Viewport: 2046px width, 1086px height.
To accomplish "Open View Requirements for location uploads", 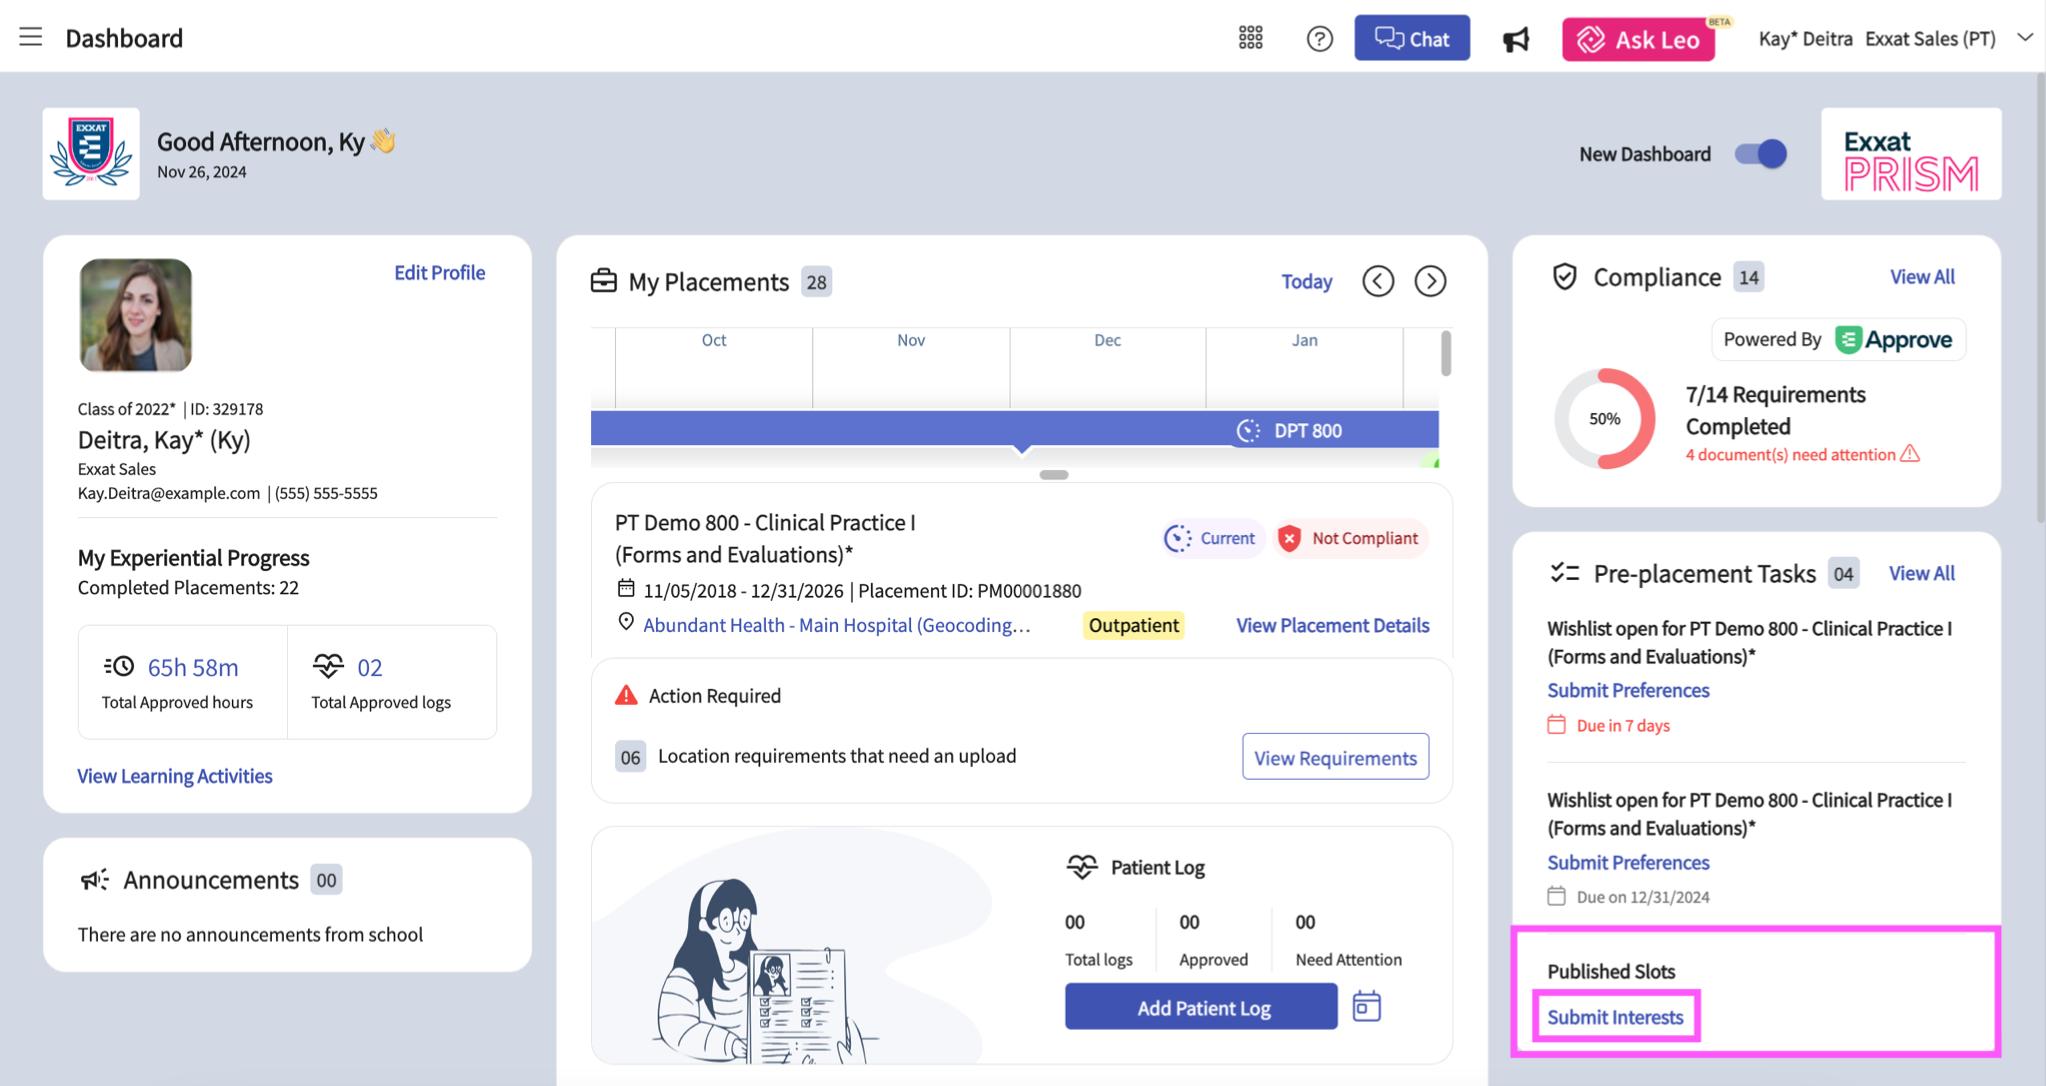I will [x=1334, y=757].
